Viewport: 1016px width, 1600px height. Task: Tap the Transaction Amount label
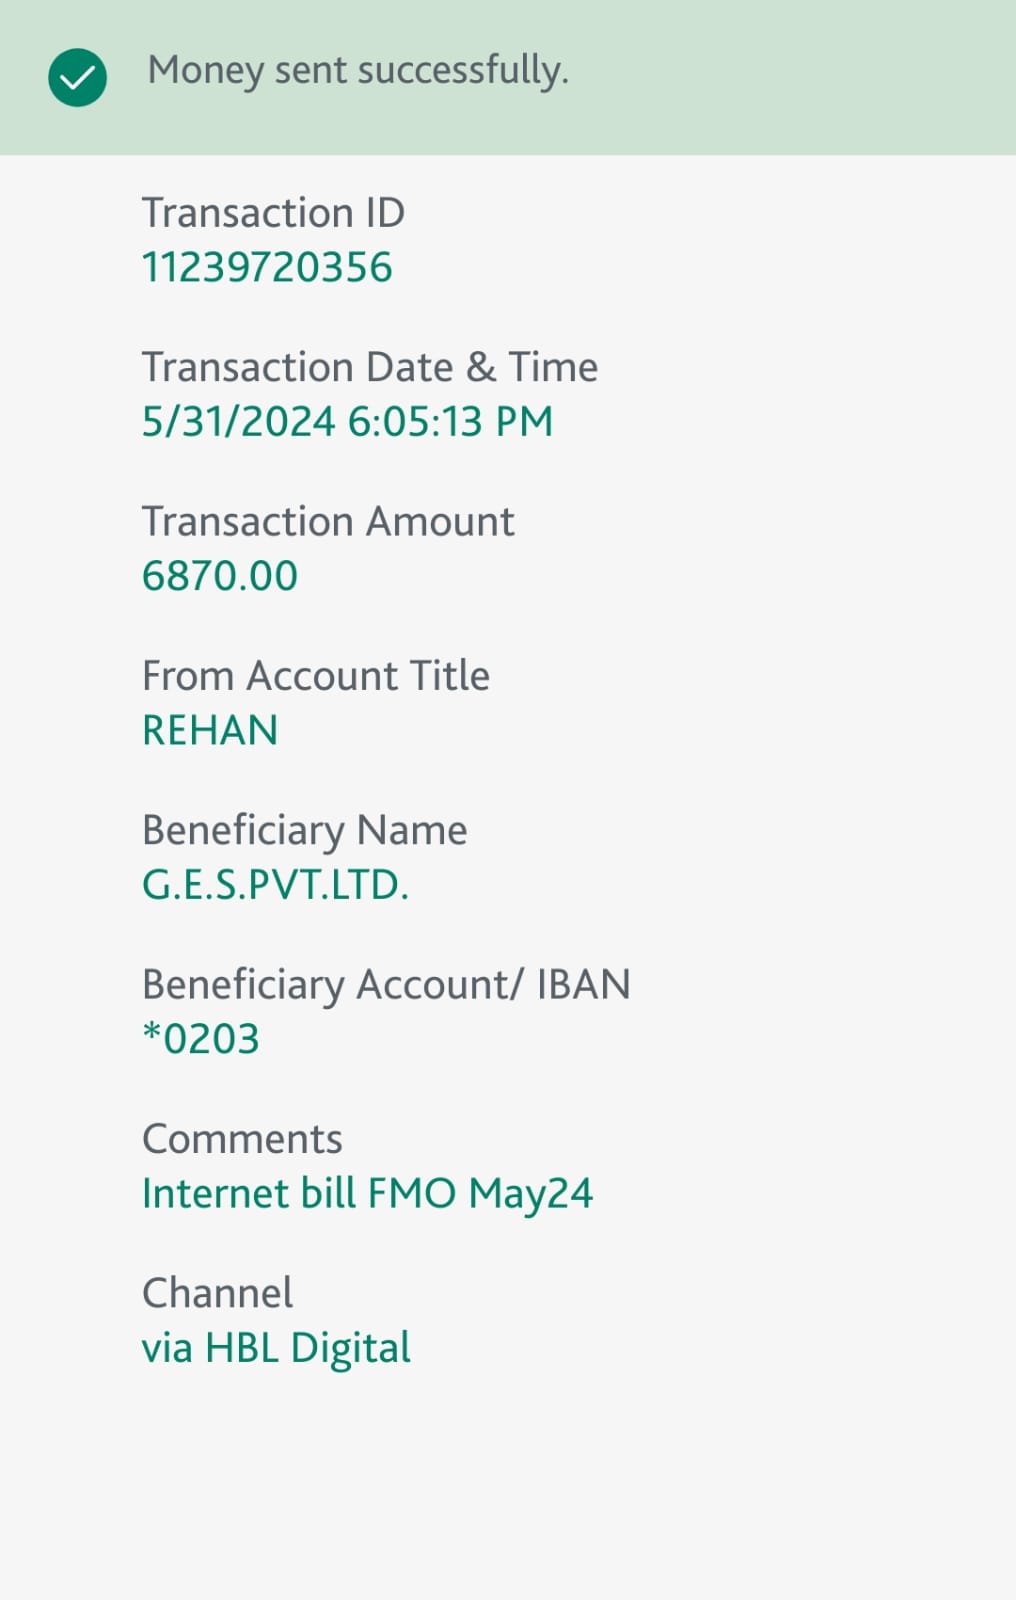point(327,521)
